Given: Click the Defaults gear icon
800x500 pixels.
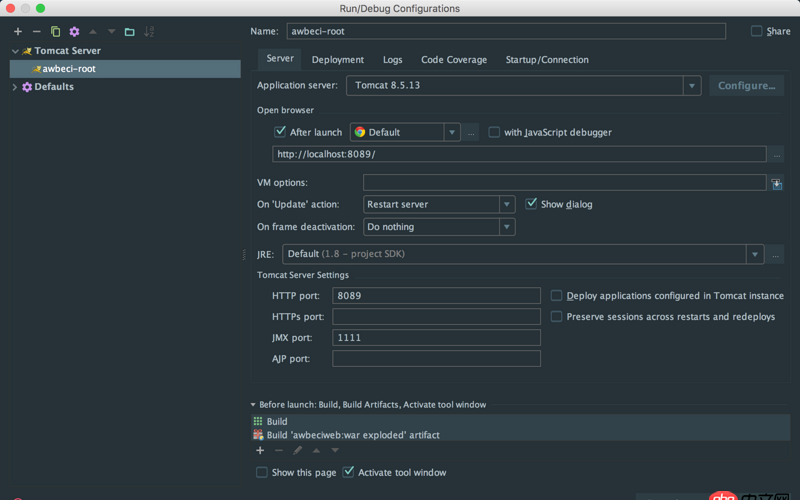Looking at the screenshot, I should point(27,87).
